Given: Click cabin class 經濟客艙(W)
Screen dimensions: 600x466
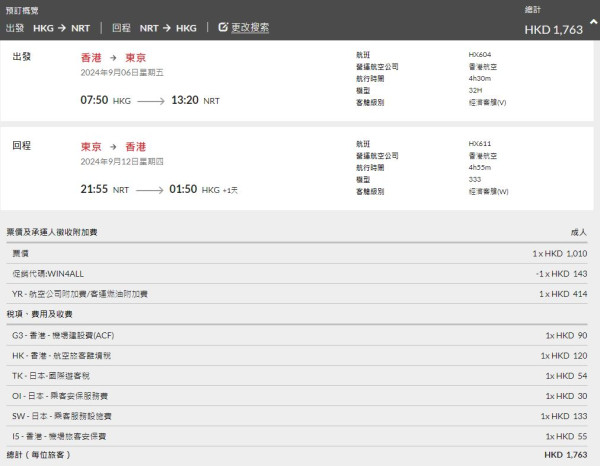Looking at the screenshot, I should pos(488,192).
